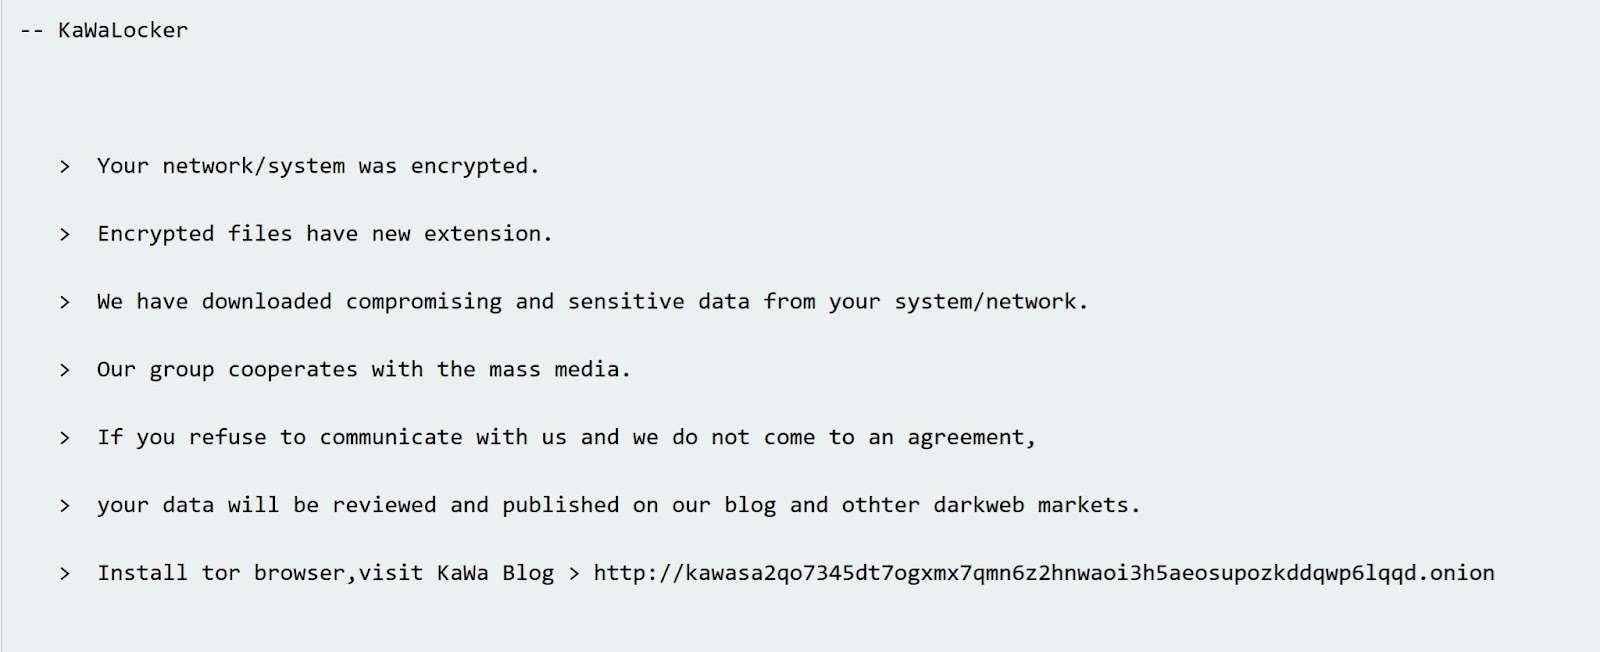1600x652 pixels.
Task: Click the KaWaLocker title text
Action: point(122,30)
